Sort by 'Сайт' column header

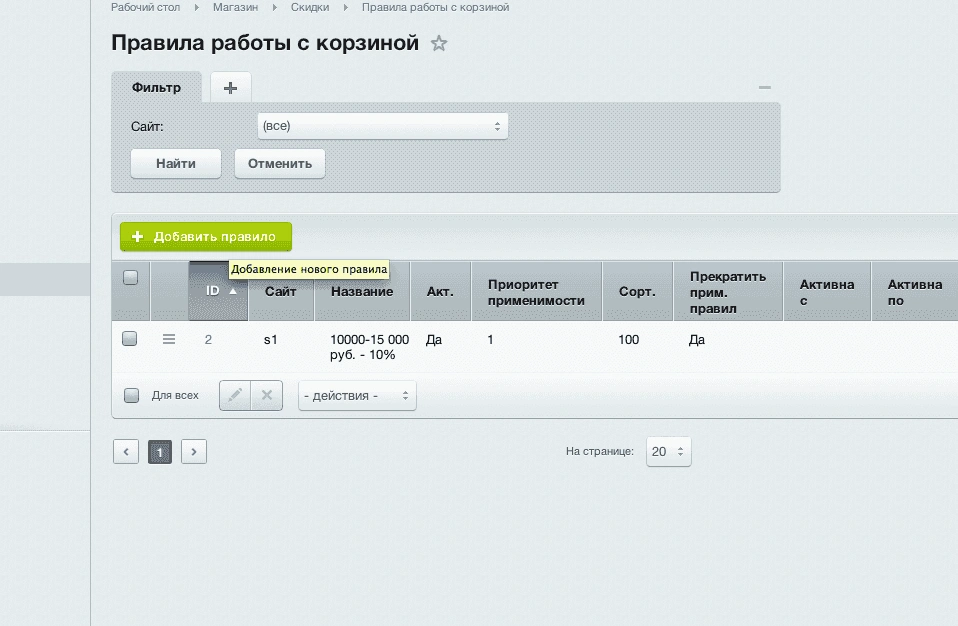pos(281,291)
